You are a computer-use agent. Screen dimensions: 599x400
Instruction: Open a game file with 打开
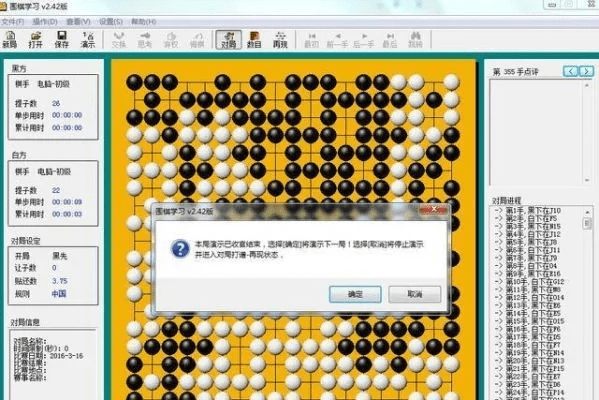click(36, 40)
